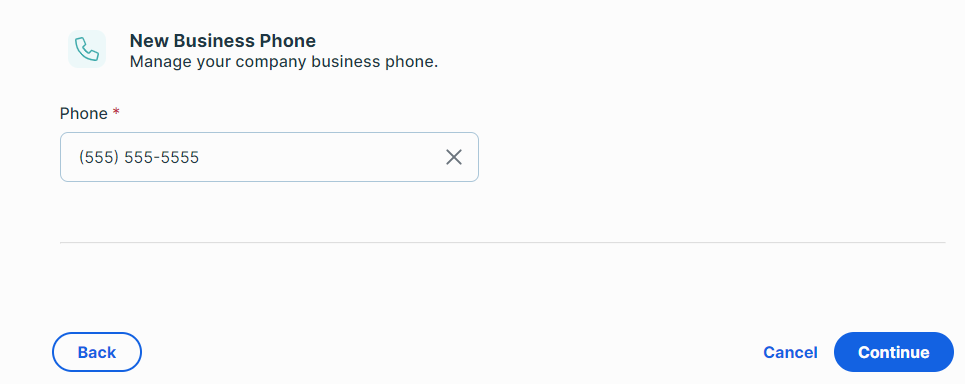Click the New Business Phone heading
The width and height of the screenshot is (965, 384).
coord(223,41)
